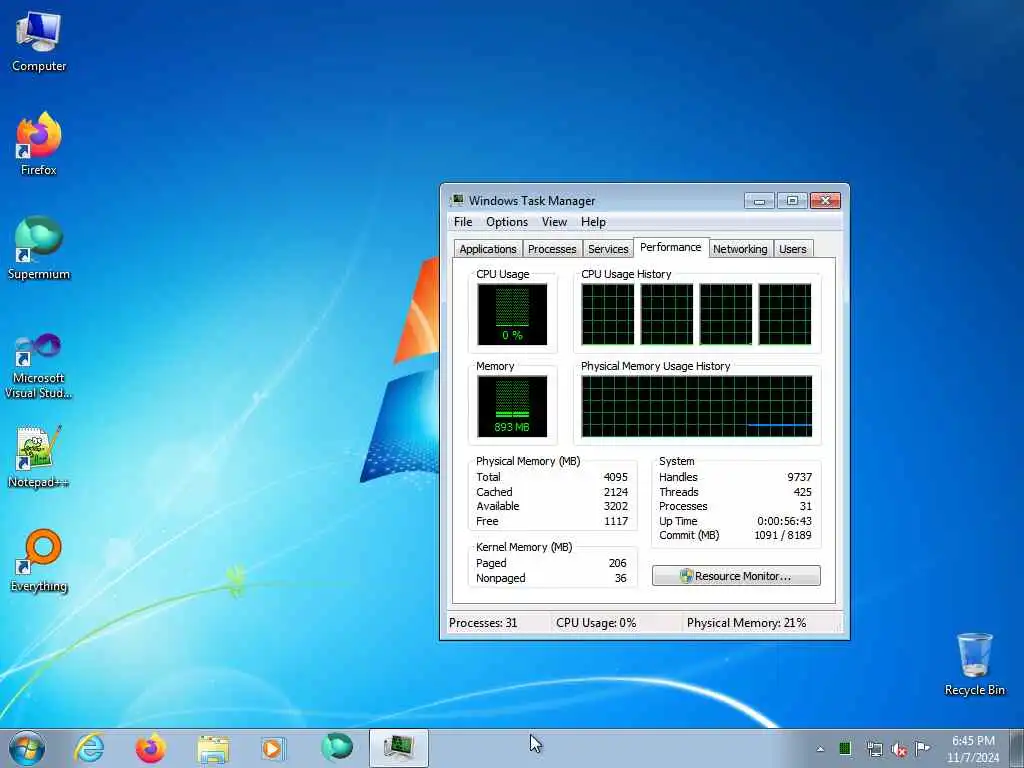Open Windows Media Player in taskbar
Viewport: 1024px width, 768px height.
273,748
